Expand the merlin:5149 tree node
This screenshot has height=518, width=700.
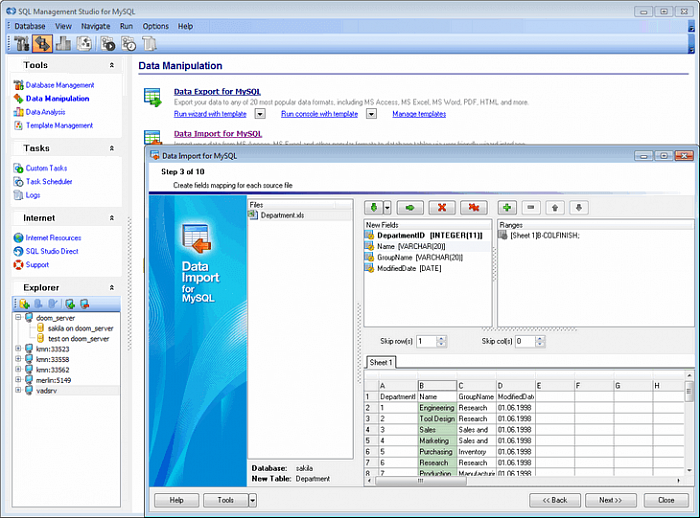18,380
